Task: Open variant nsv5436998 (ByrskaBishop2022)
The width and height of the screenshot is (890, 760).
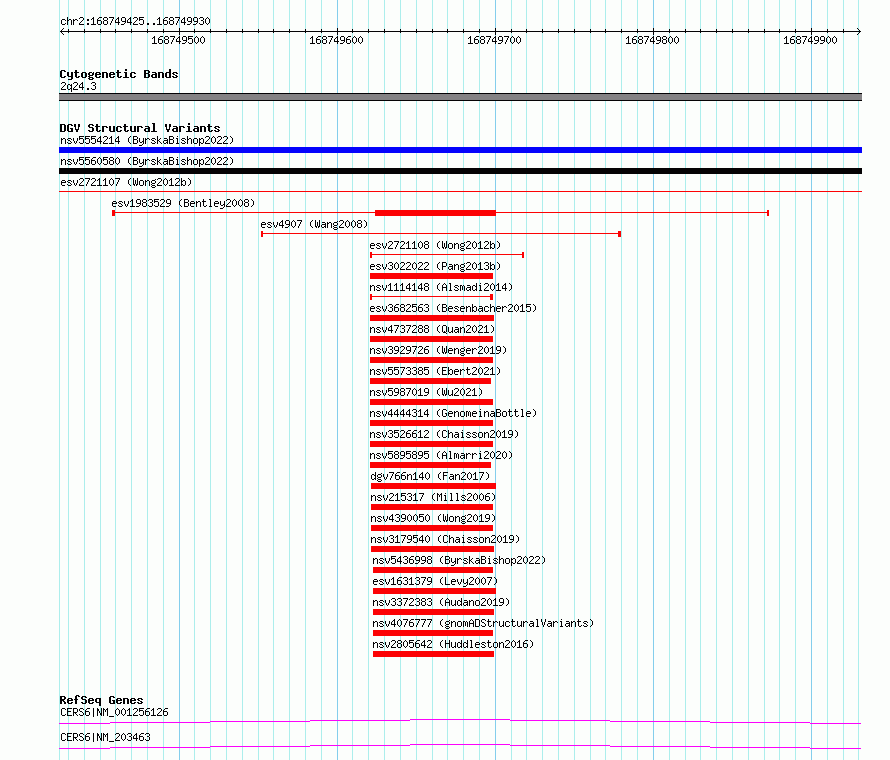Action: [x=459, y=560]
